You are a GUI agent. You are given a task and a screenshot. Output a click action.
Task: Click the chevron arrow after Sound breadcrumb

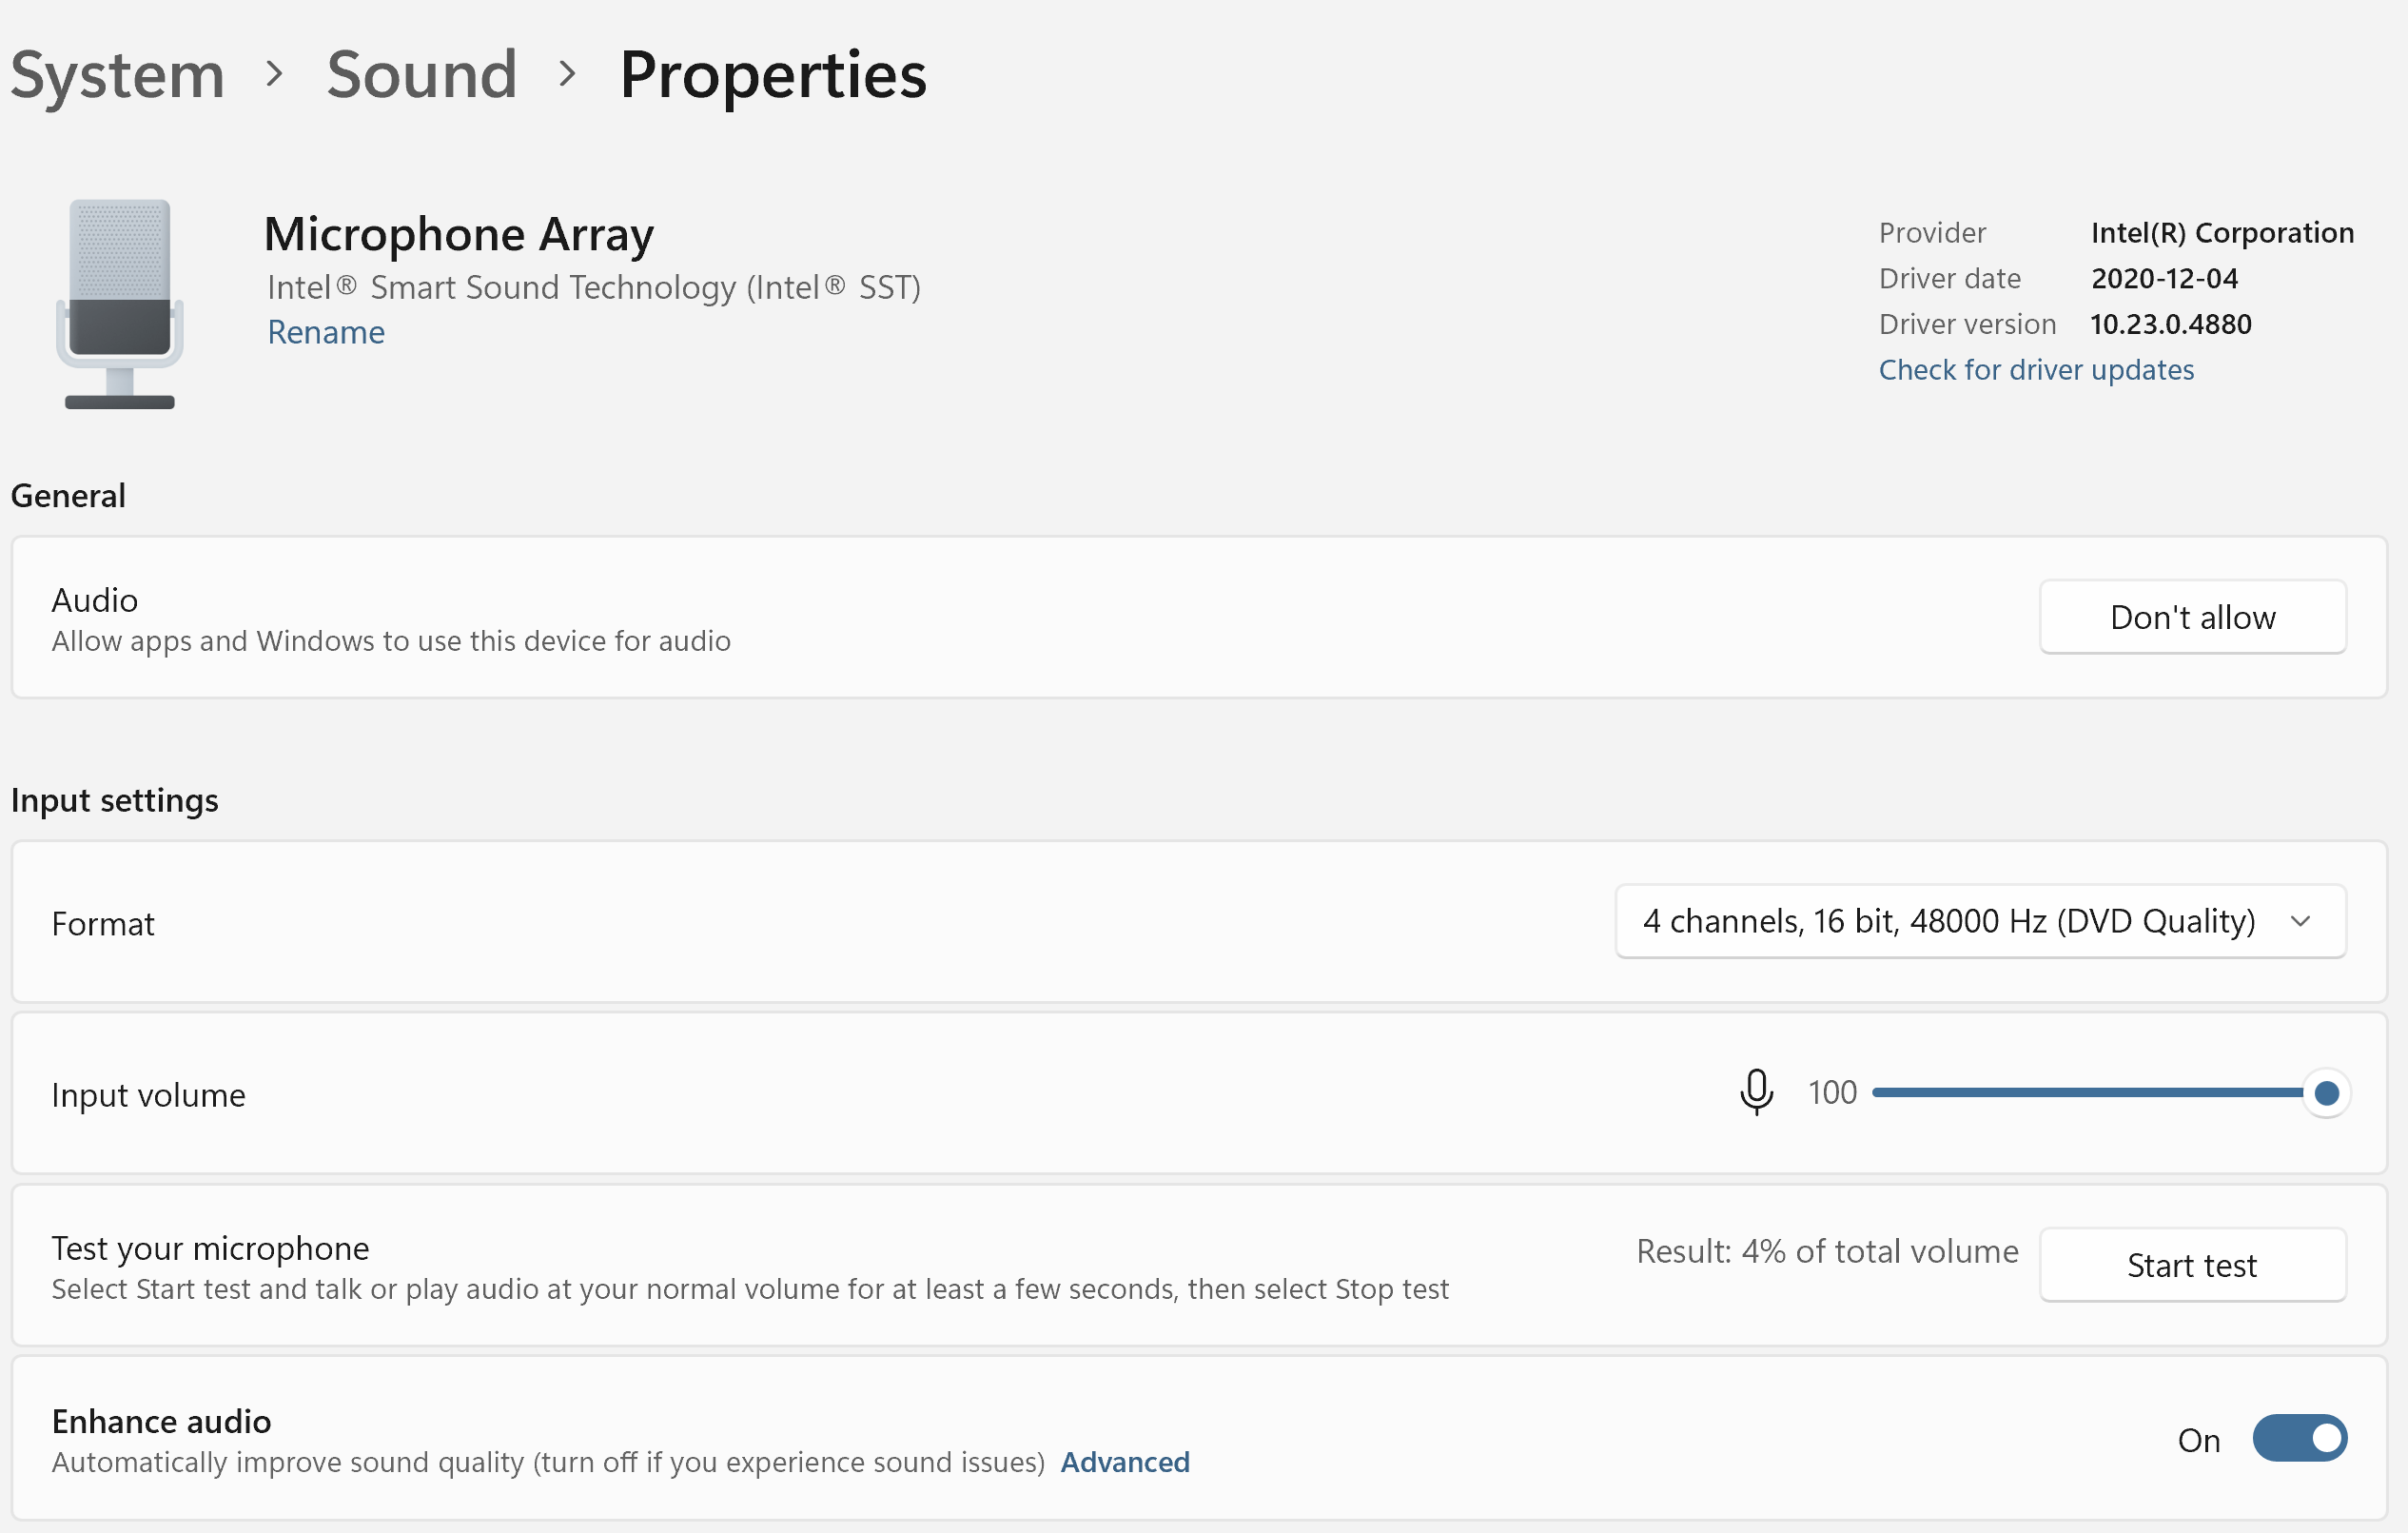pos(567,74)
